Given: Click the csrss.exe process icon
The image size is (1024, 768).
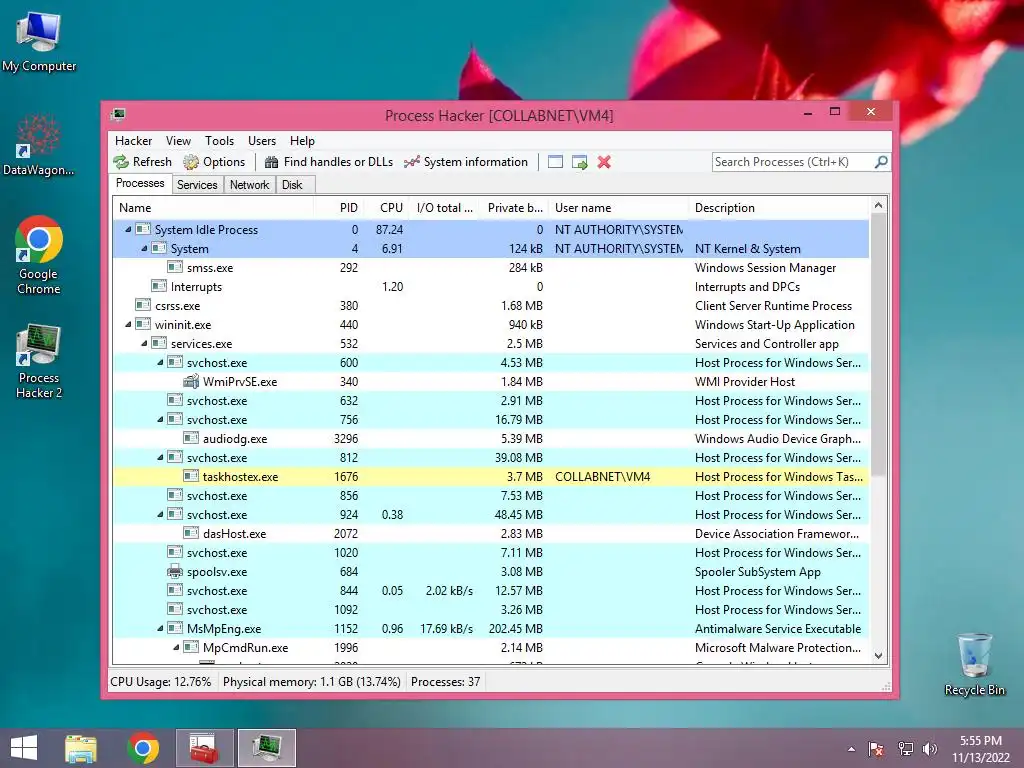Looking at the screenshot, I should pos(143,305).
